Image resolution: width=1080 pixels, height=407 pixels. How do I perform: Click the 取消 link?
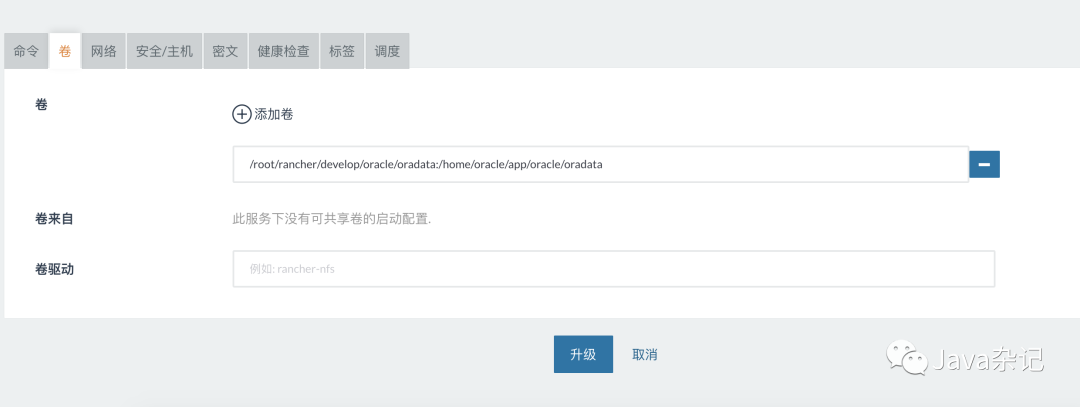645,355
